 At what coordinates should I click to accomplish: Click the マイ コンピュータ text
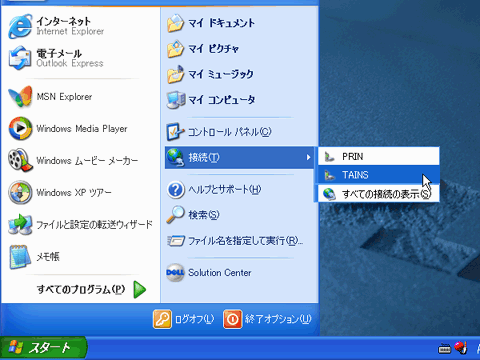pyautogui.click(x=222, y=100)
